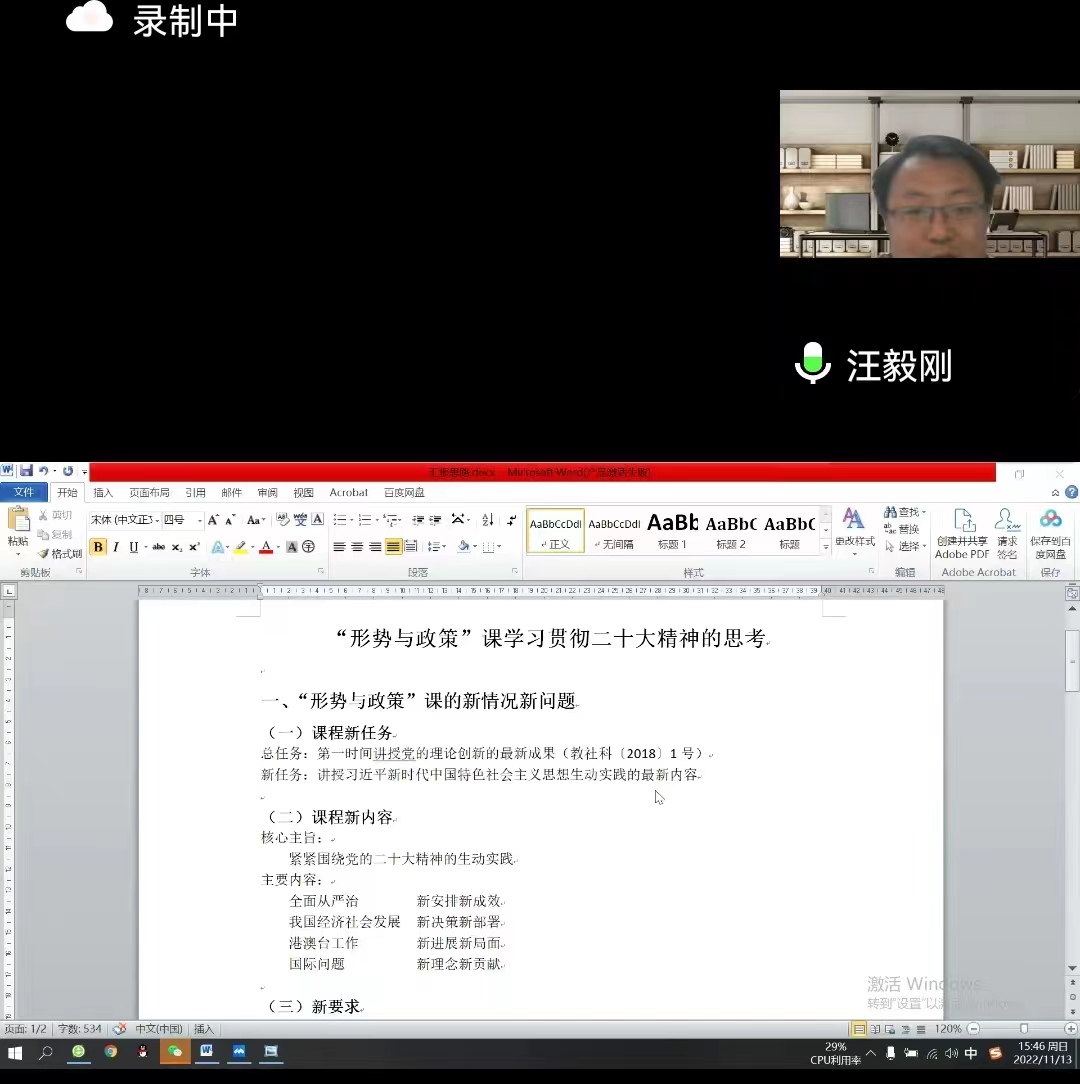The image size is (1080, 1084).
Task: Toggle italic formatting button
Action: 116,547
